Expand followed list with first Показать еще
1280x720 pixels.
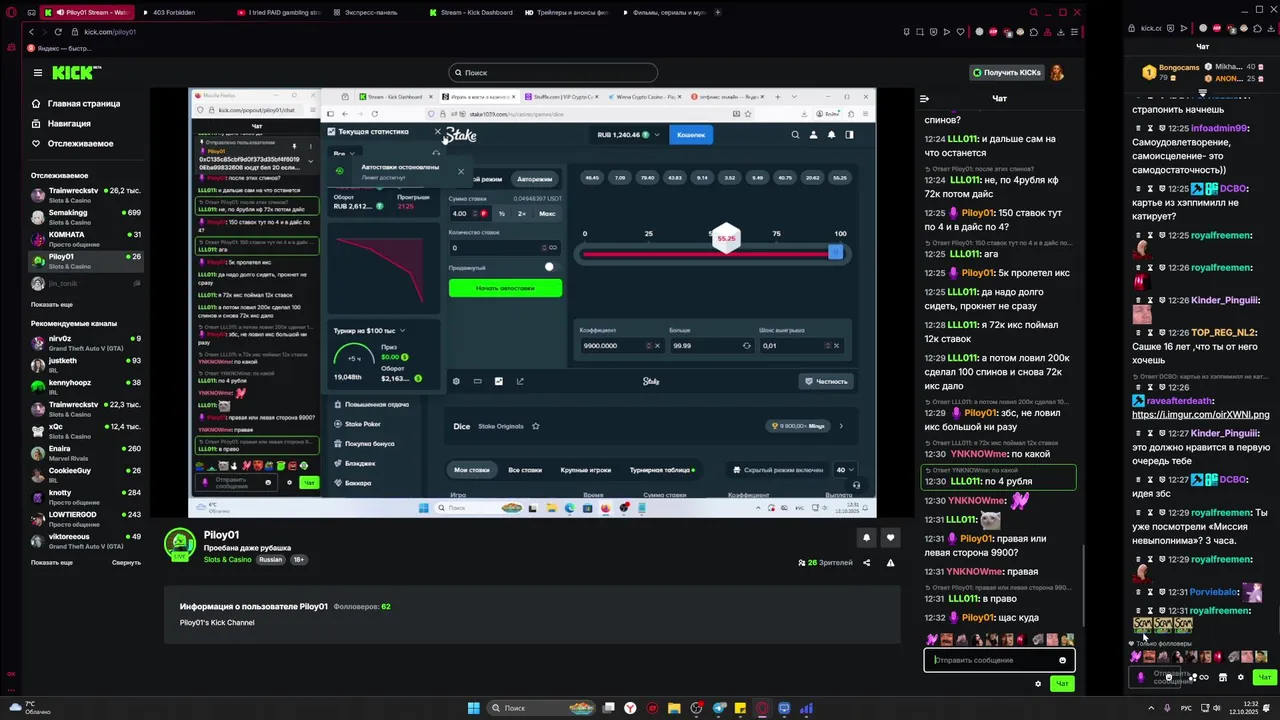tap(52, 304)
